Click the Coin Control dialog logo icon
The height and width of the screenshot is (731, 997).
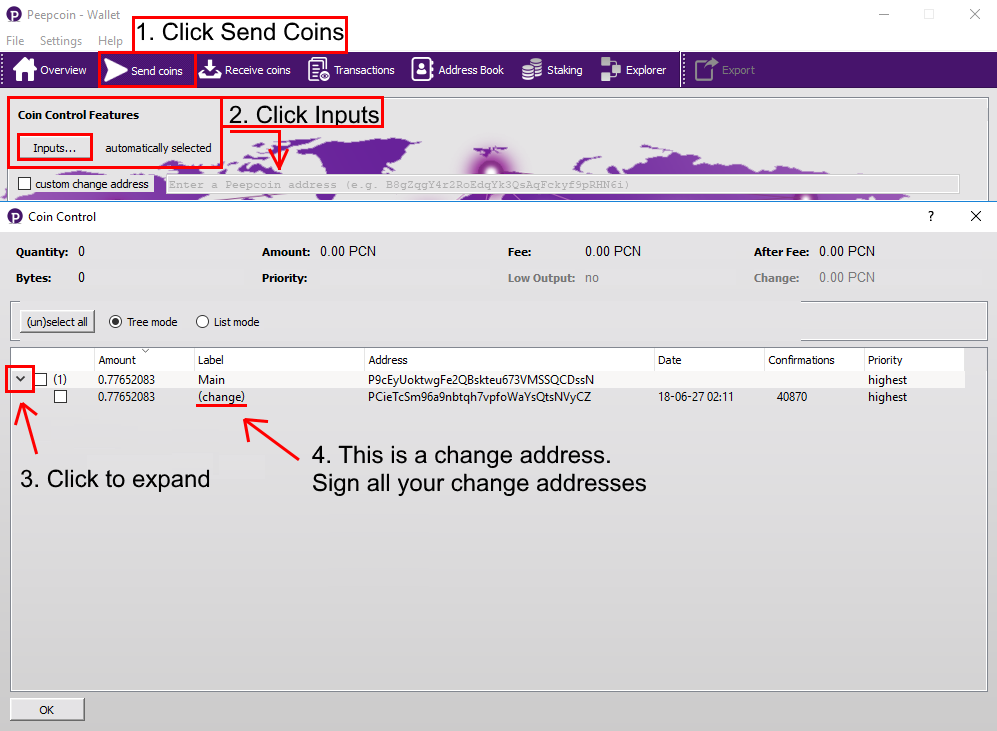point(15,217)
